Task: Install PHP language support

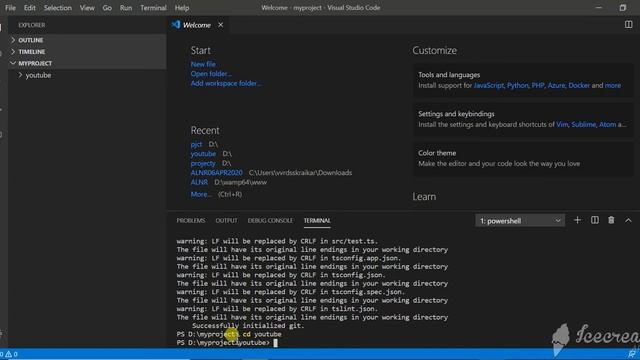Action: tap(538, 85)
